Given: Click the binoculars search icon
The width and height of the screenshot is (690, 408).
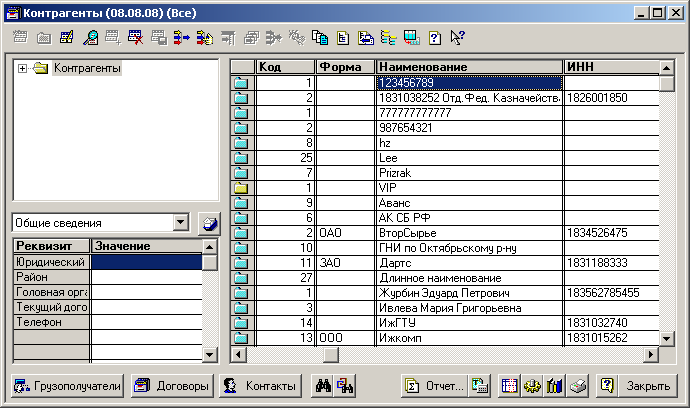Looking at the screenshot, I should [324, 386].
